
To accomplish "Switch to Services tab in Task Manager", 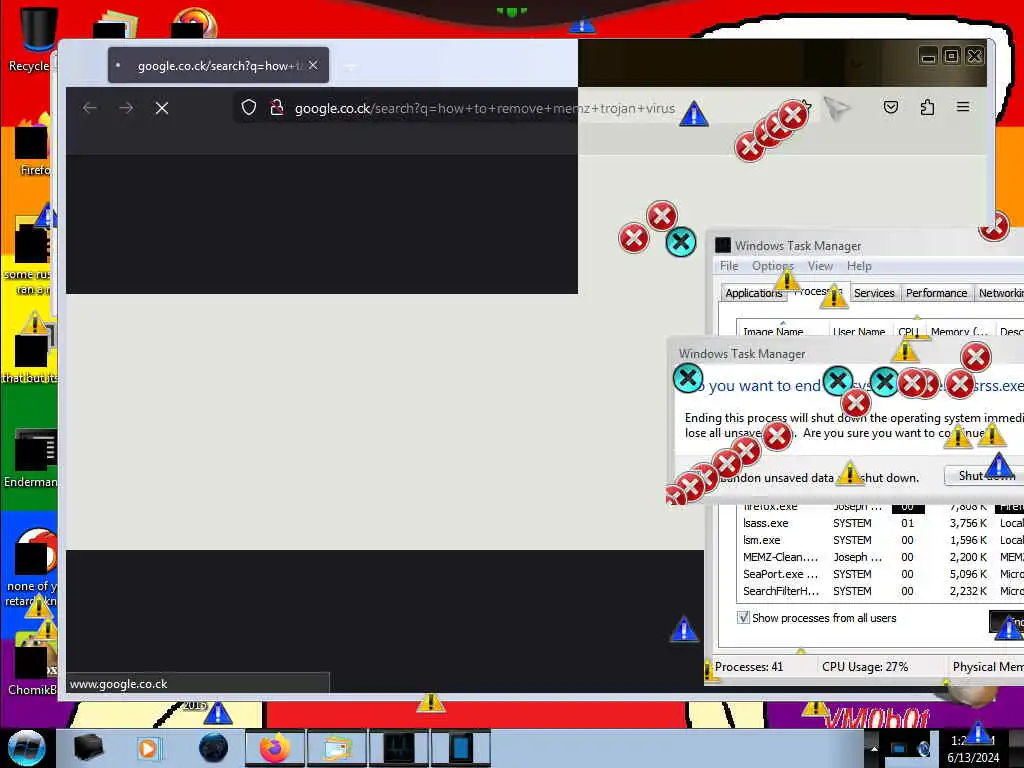I will [874, 293].
